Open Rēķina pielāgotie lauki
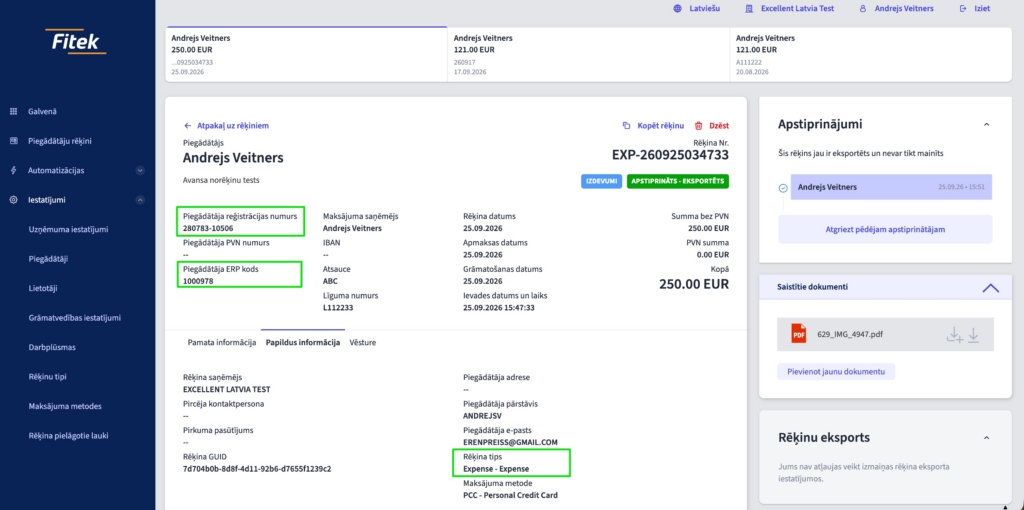Viewport: 1024px width, 510px height. 67,436
